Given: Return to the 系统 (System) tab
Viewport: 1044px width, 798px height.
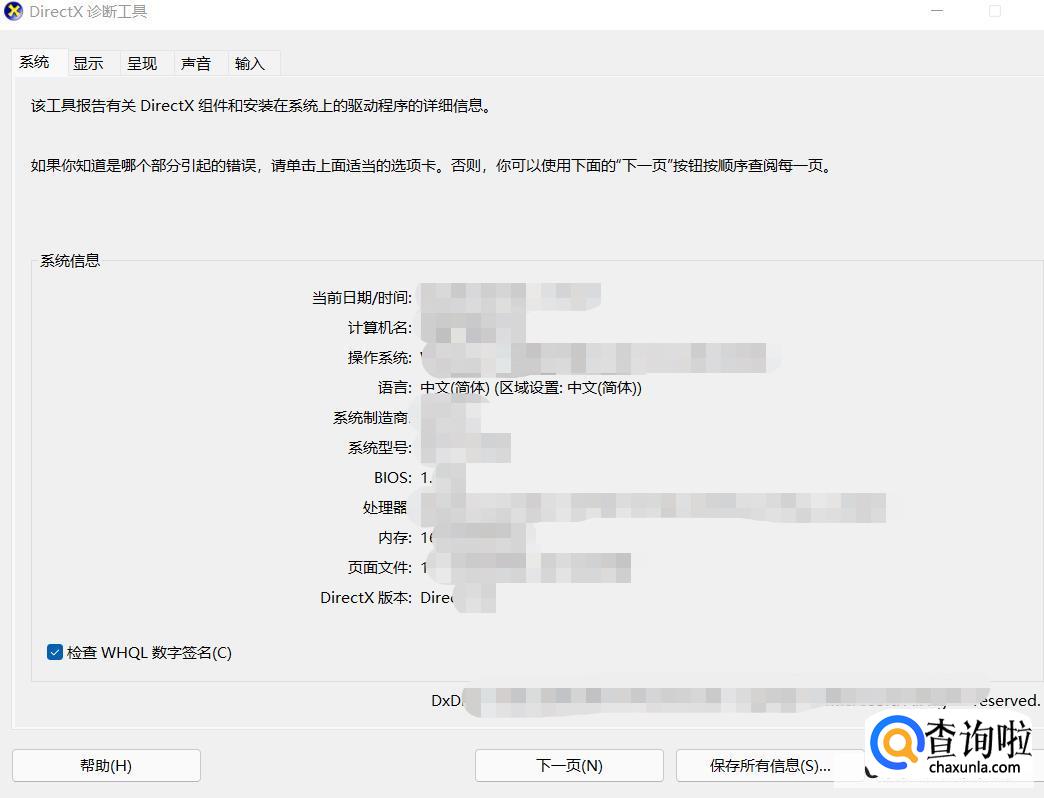Looking at the screenshot, I should click(36, 61).
